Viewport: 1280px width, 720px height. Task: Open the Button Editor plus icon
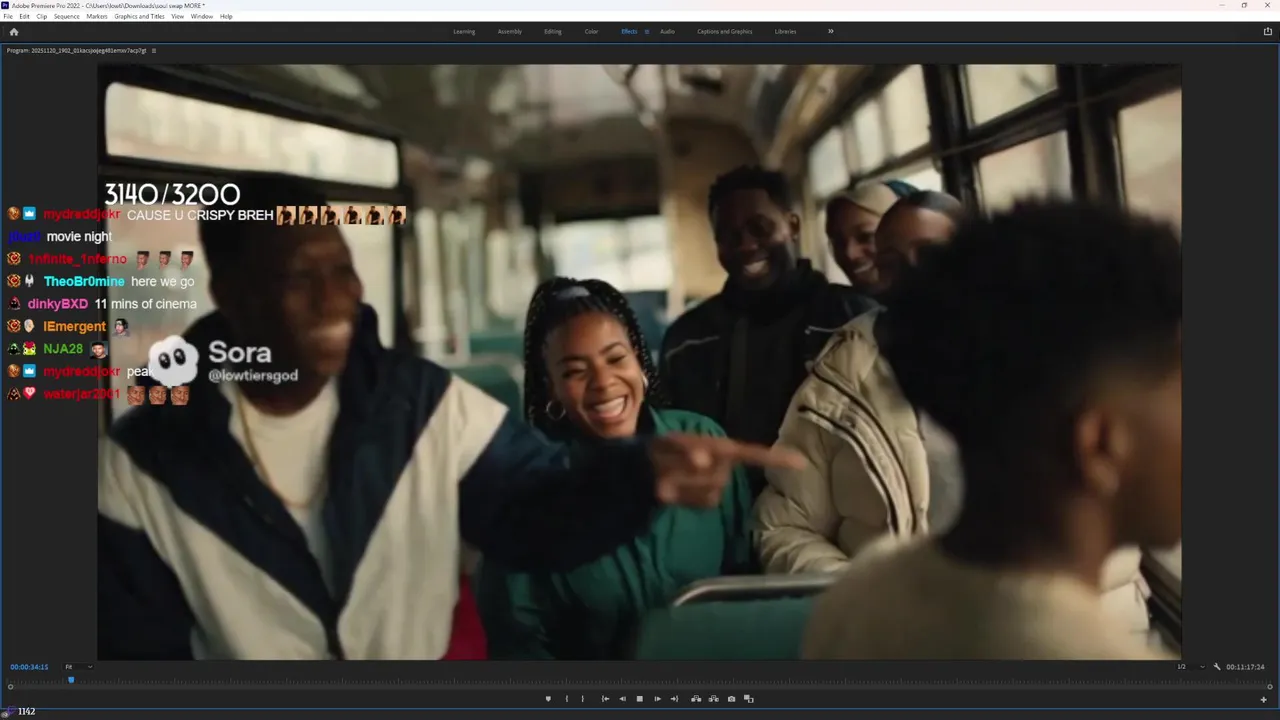coord(1263,699)
